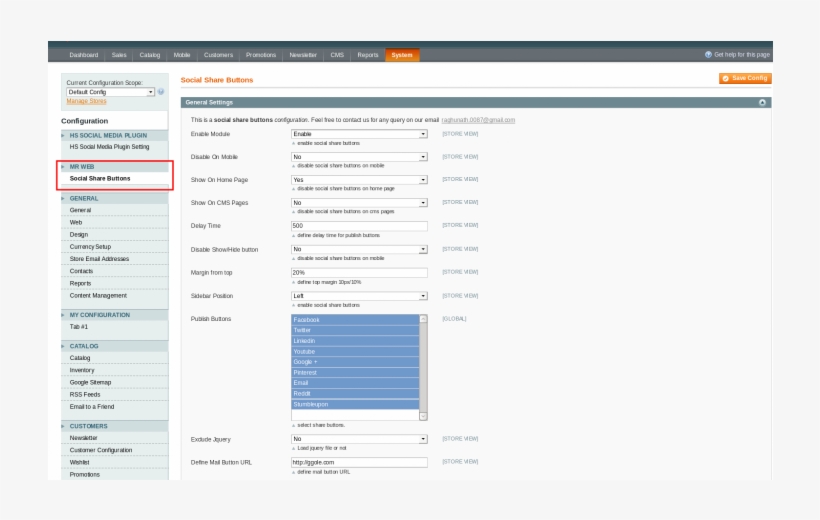Open the Sidebar Position dropdown
This screenshot has height=520, width=820.
pos(359,296)
